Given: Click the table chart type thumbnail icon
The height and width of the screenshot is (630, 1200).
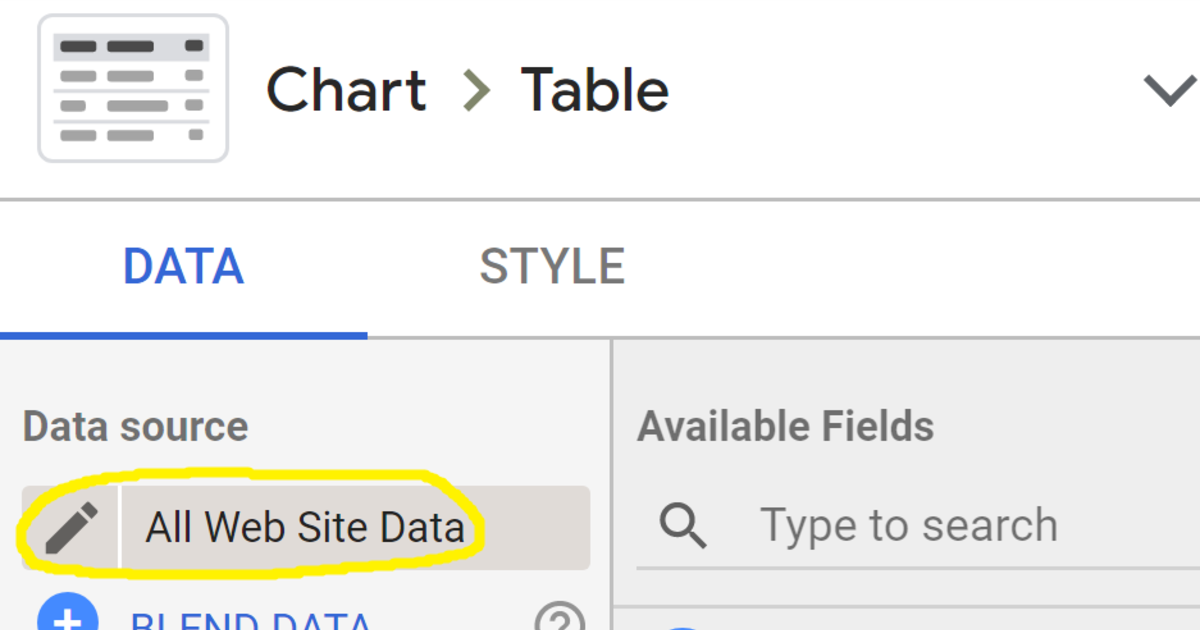Looking at the screenshot, I should (x=132, y=88).
